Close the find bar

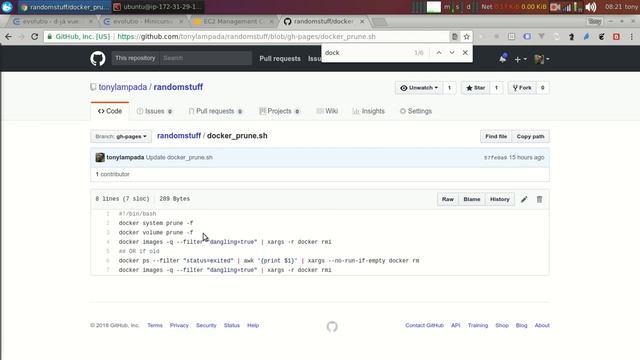click(x=465, y=53)
